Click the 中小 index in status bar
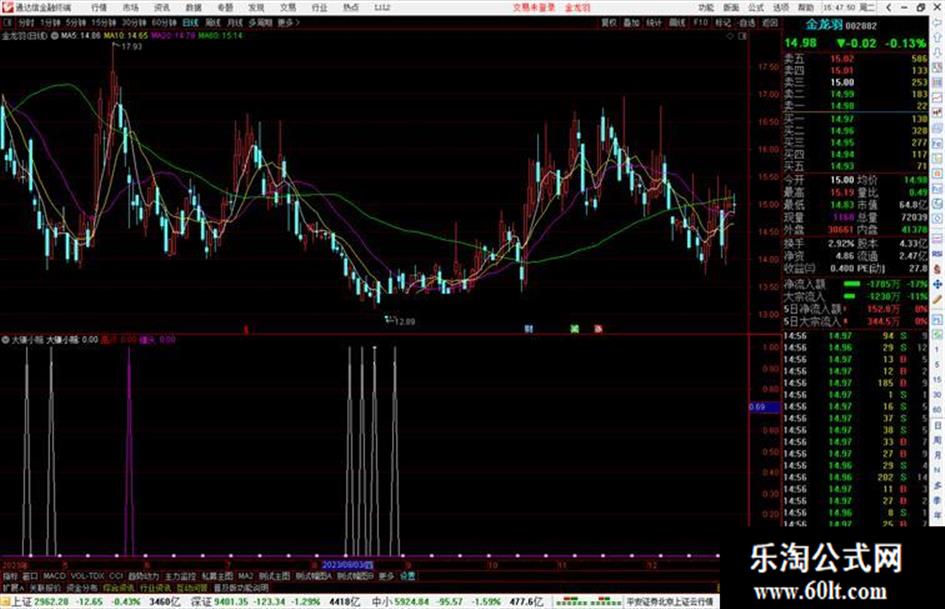This screenshot has width=945, height=609. point(382,602)
